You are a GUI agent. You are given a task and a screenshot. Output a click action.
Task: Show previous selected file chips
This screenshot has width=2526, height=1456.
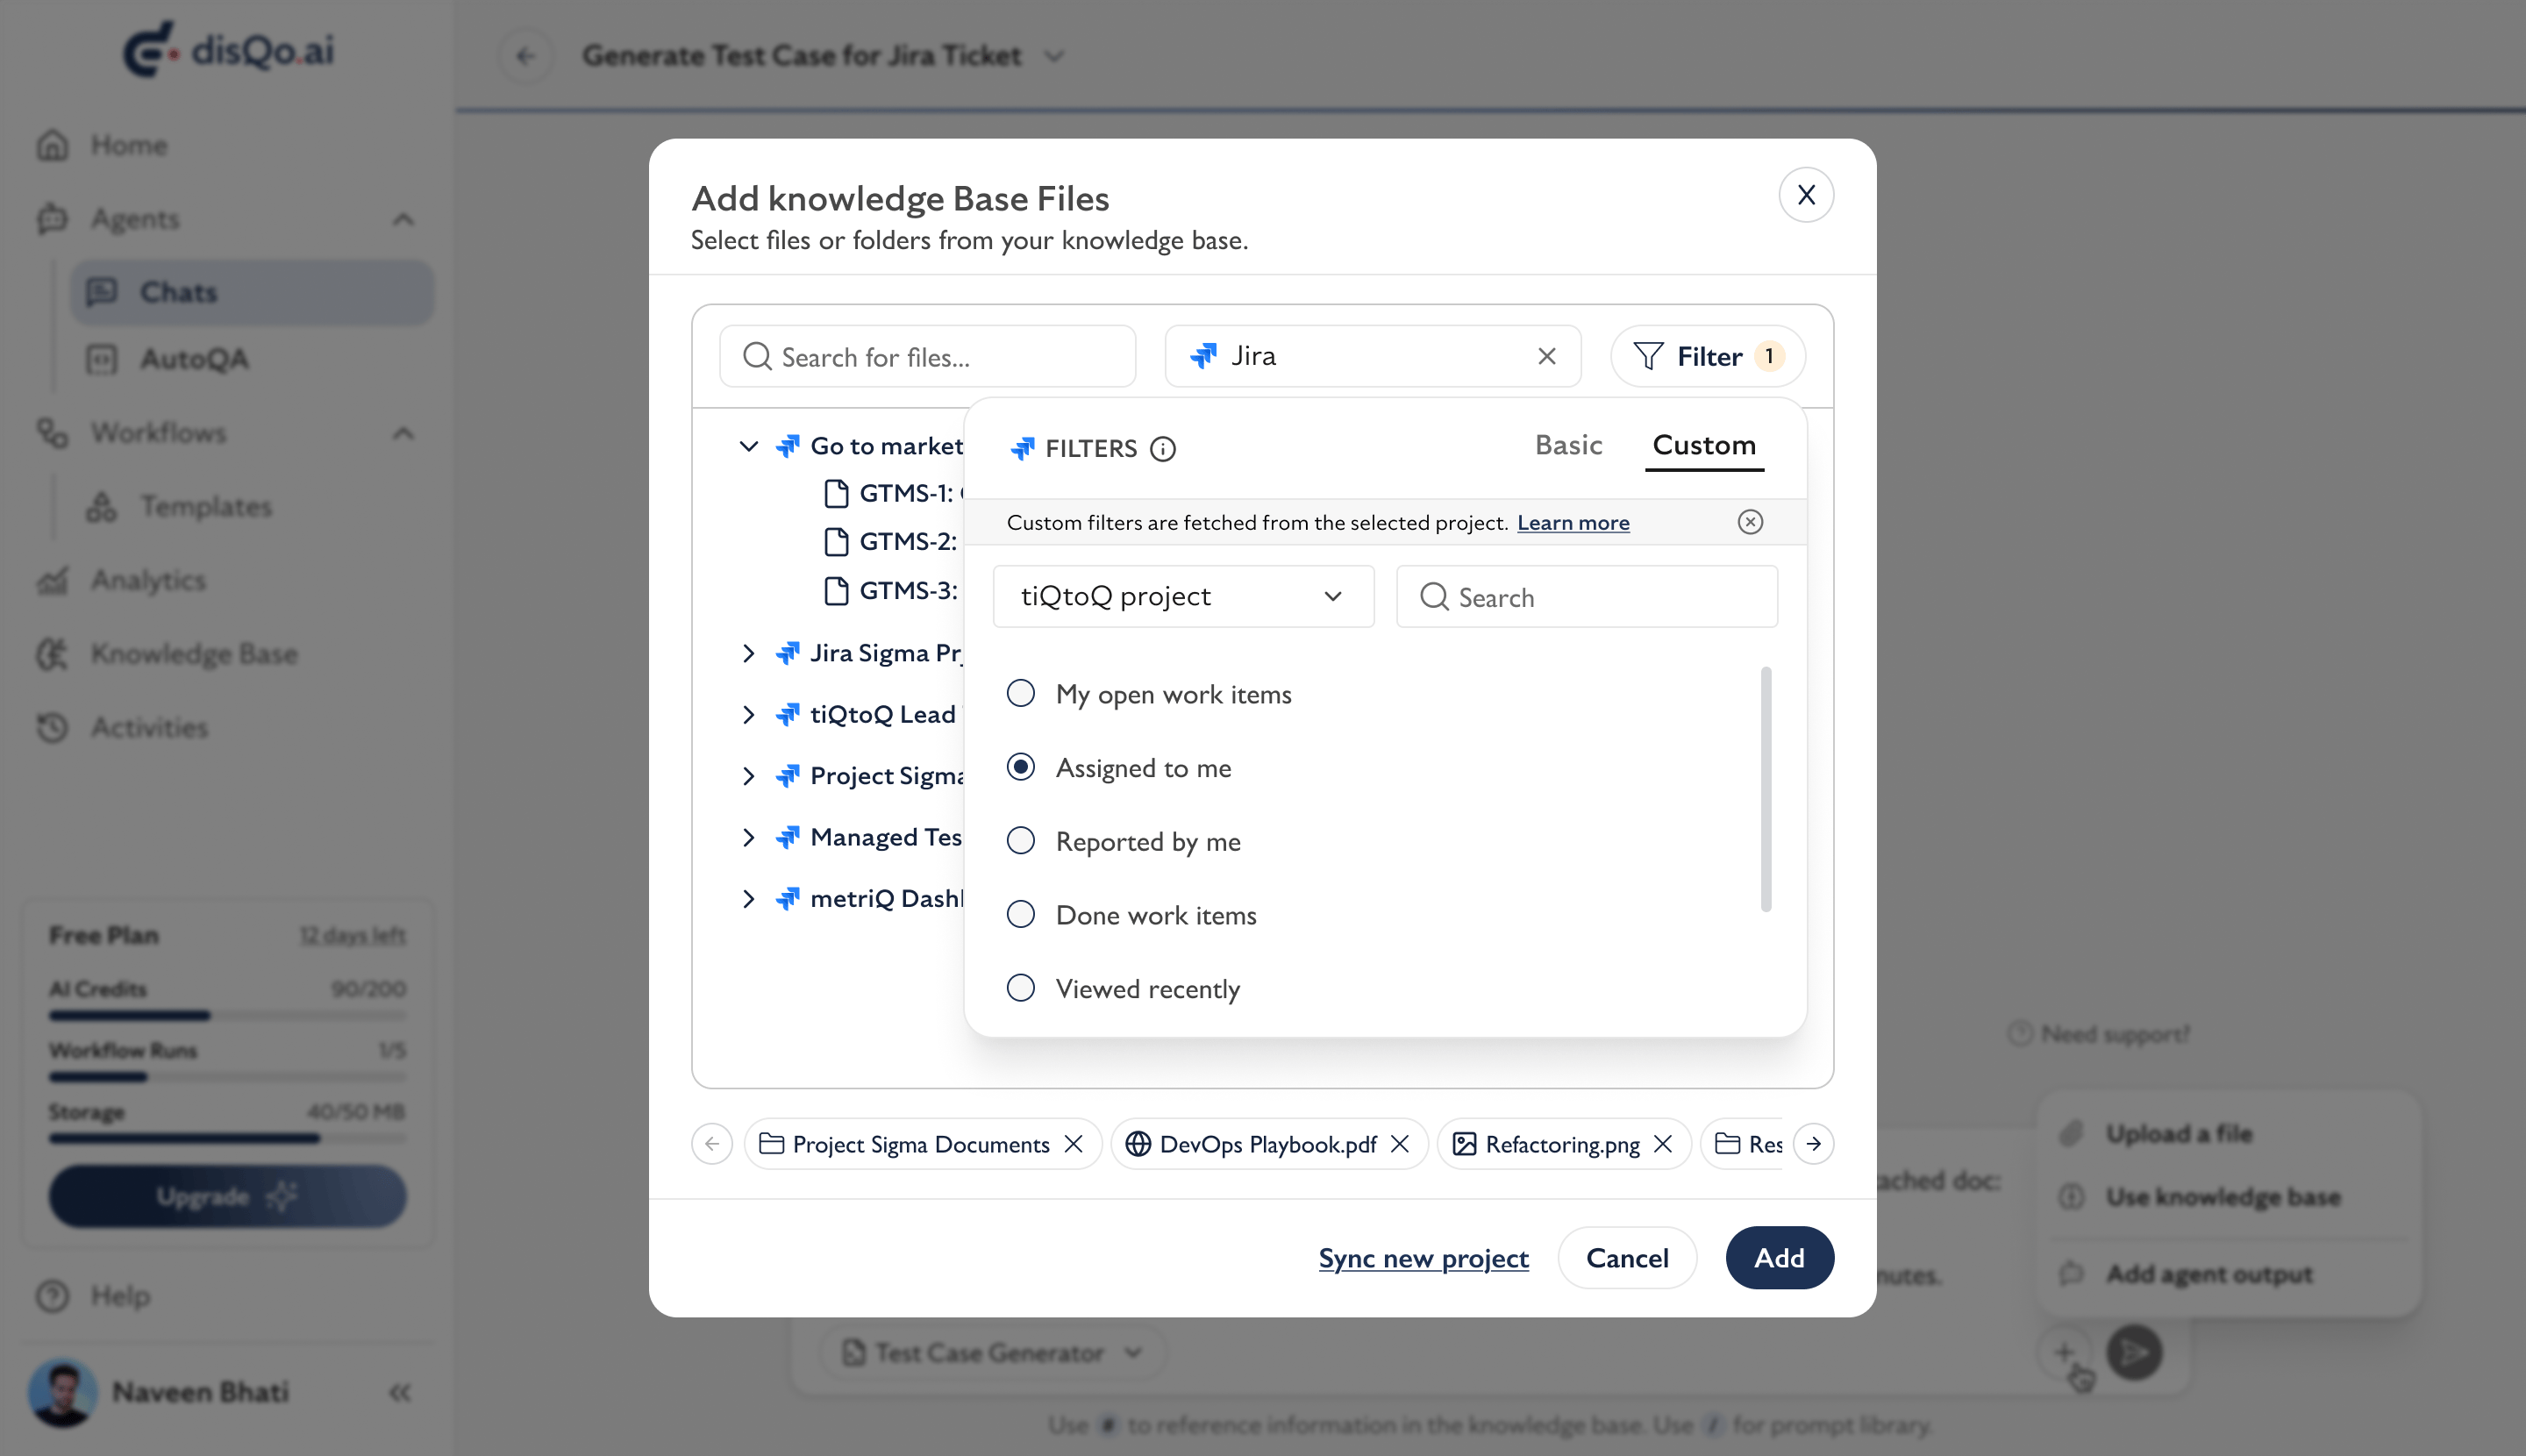tap(712, 1143)
